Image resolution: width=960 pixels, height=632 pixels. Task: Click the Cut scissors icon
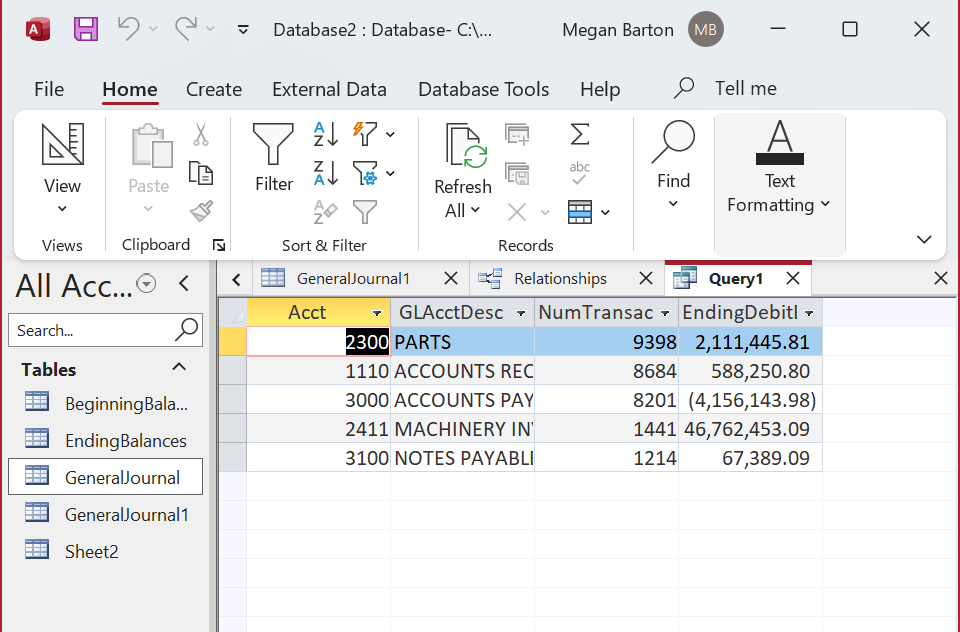pos(201,135)
